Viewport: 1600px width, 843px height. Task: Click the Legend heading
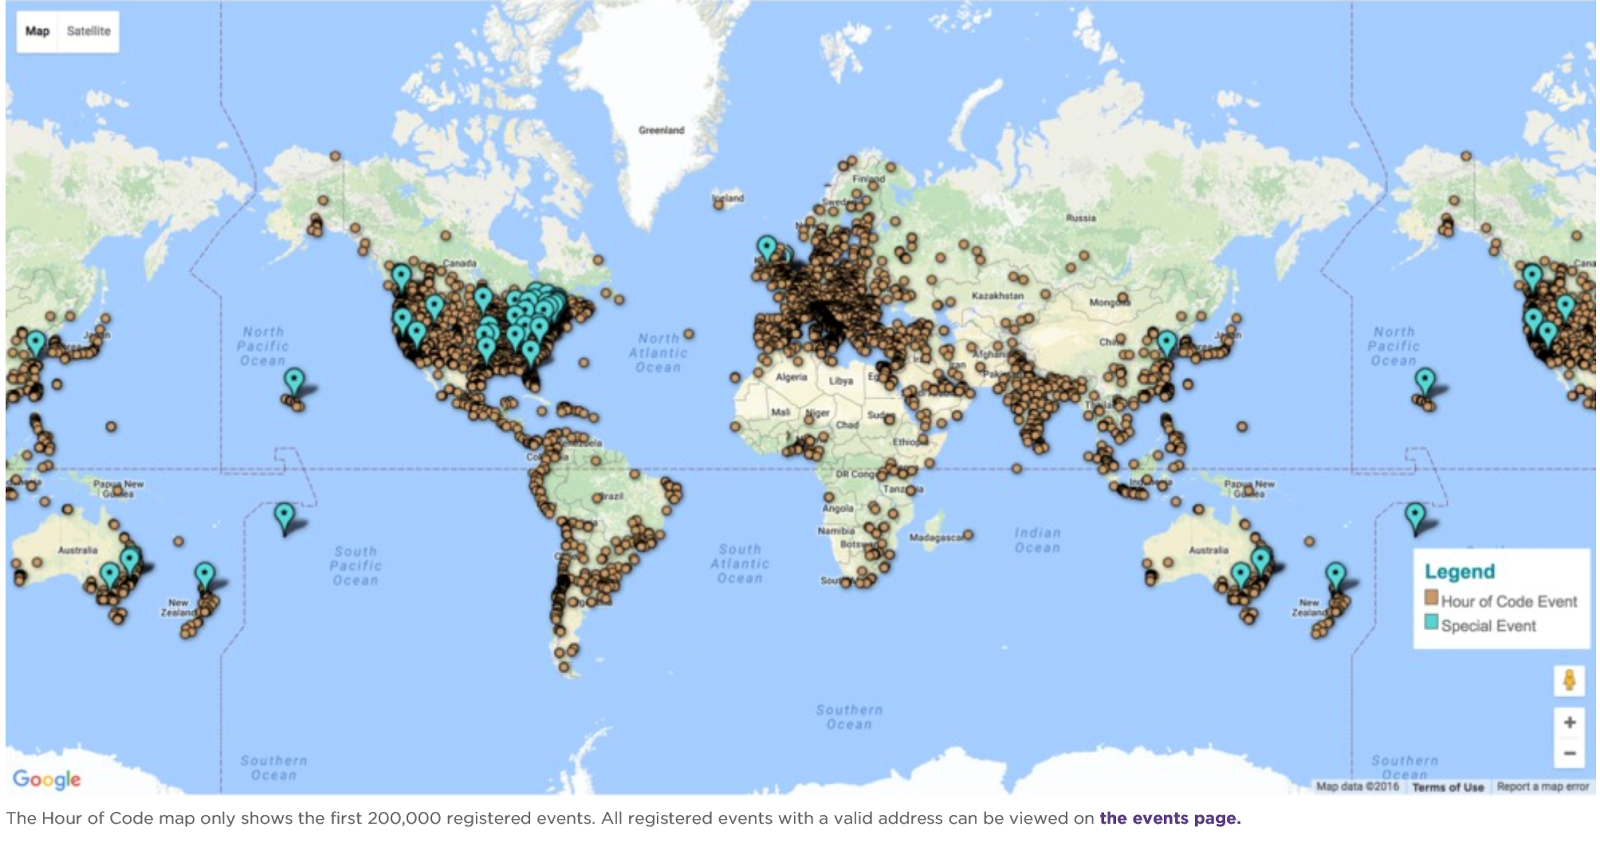pyautogui.click(x=1460, y=572)
